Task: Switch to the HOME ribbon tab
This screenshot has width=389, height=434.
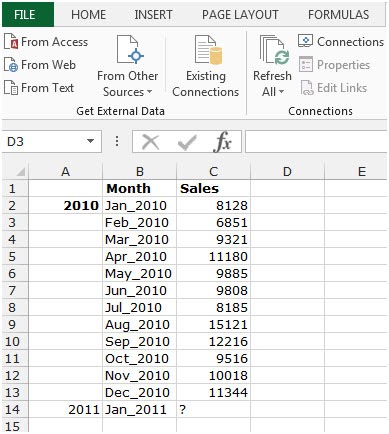Action: [88, 14]
